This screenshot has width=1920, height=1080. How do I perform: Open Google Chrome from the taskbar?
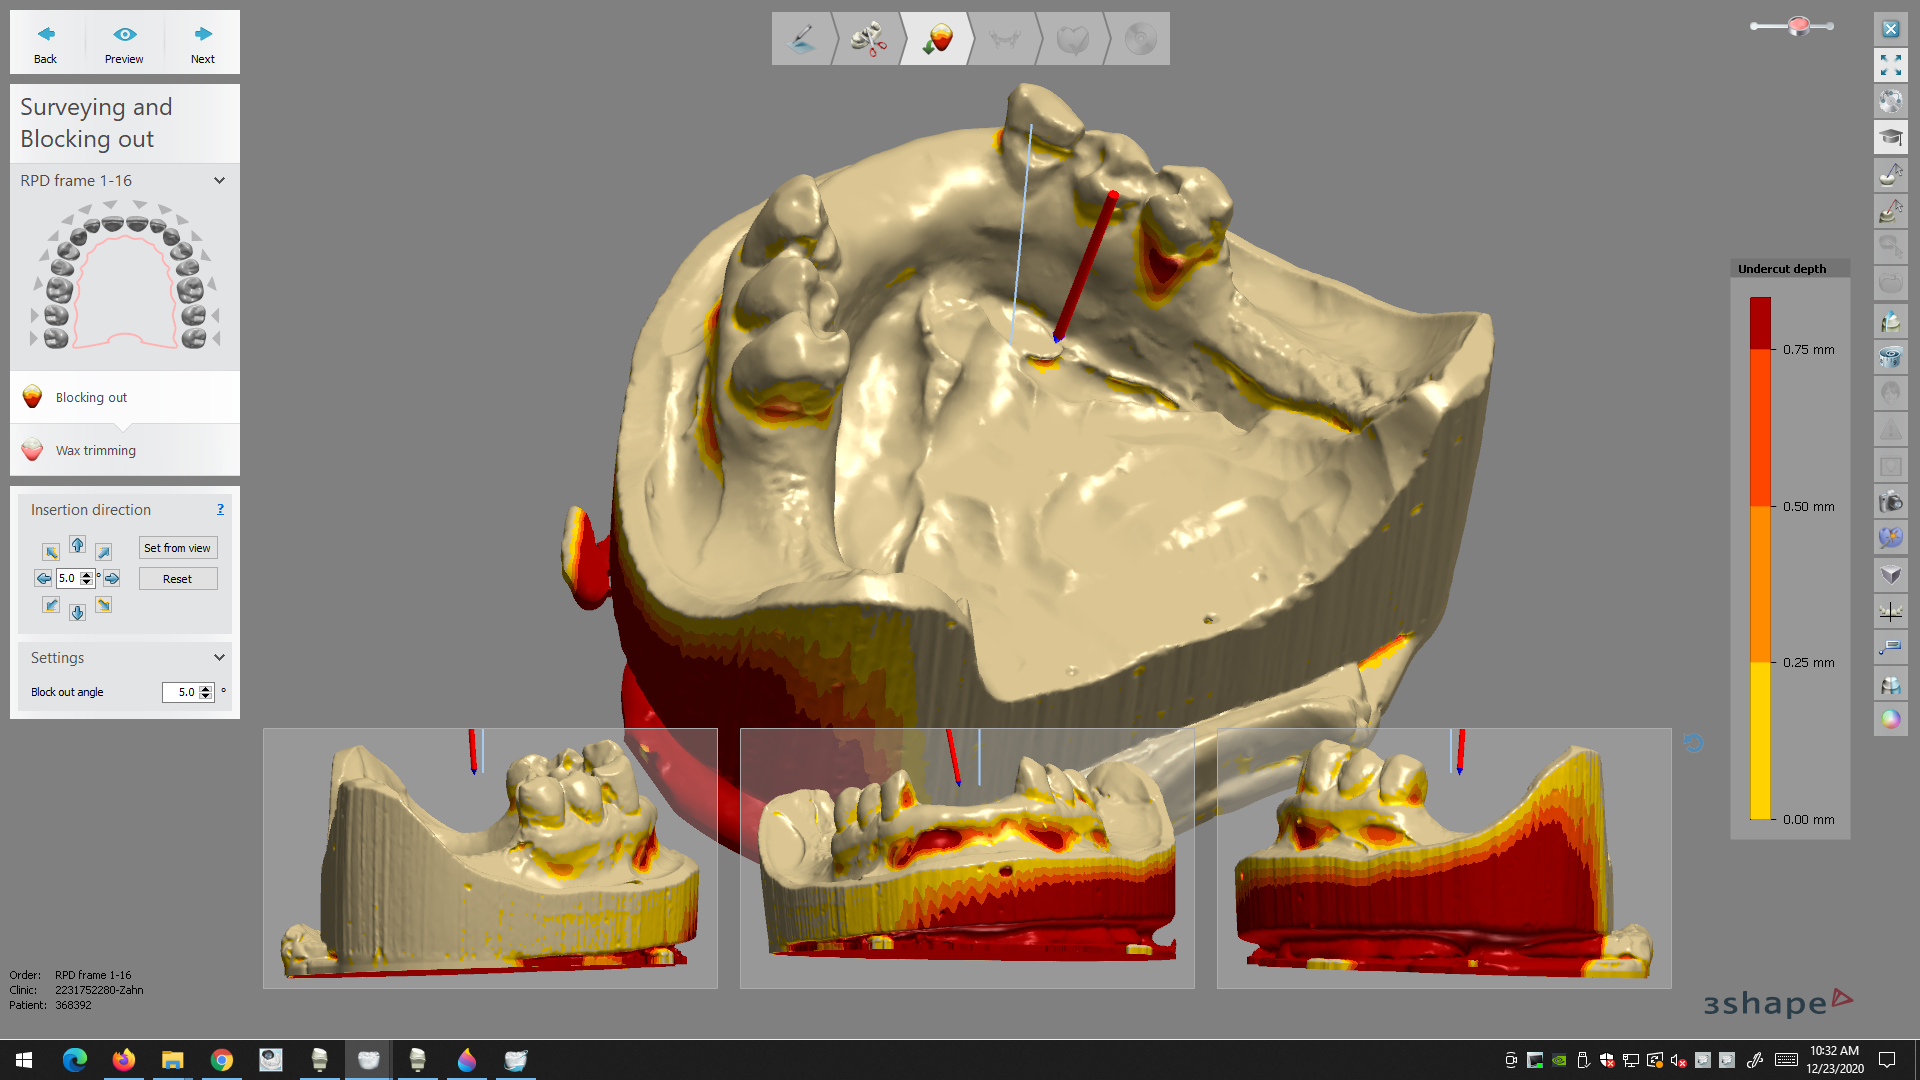(222, 1060)
